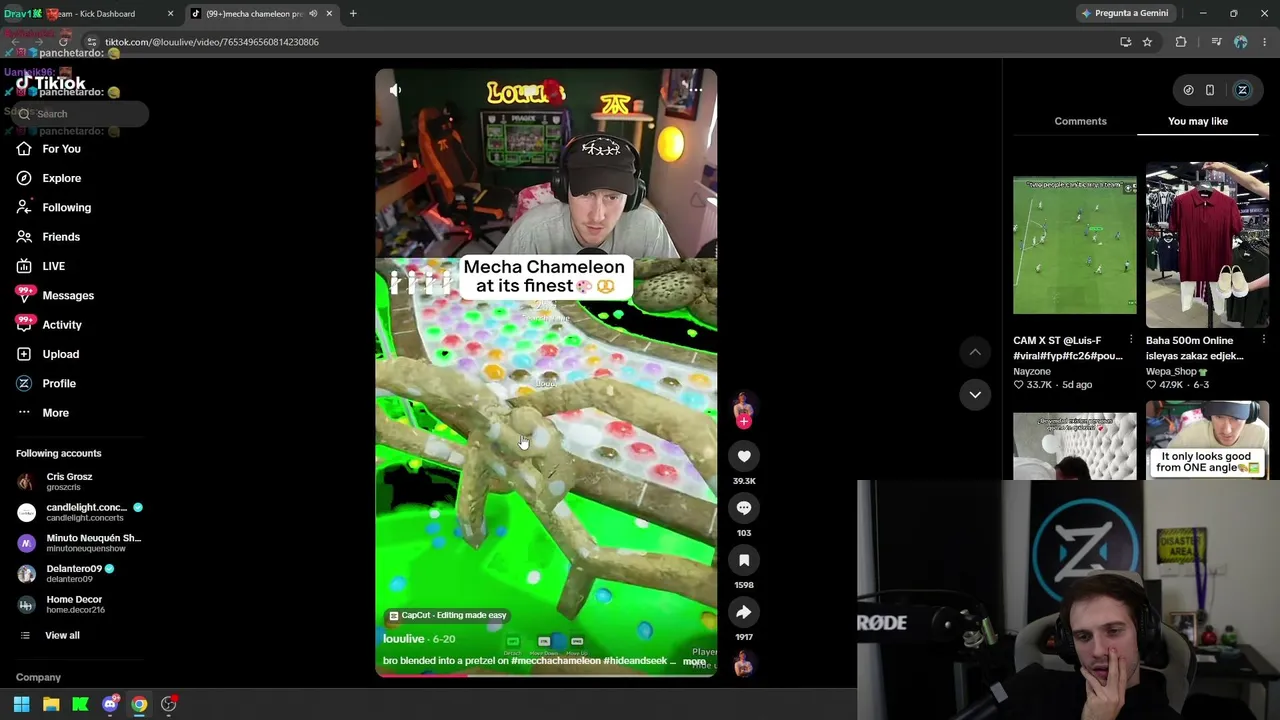1280x720 pixels.
Task: Open the Baha 500m red shirt thumbnail
Action: click(x=1207, y=246)
